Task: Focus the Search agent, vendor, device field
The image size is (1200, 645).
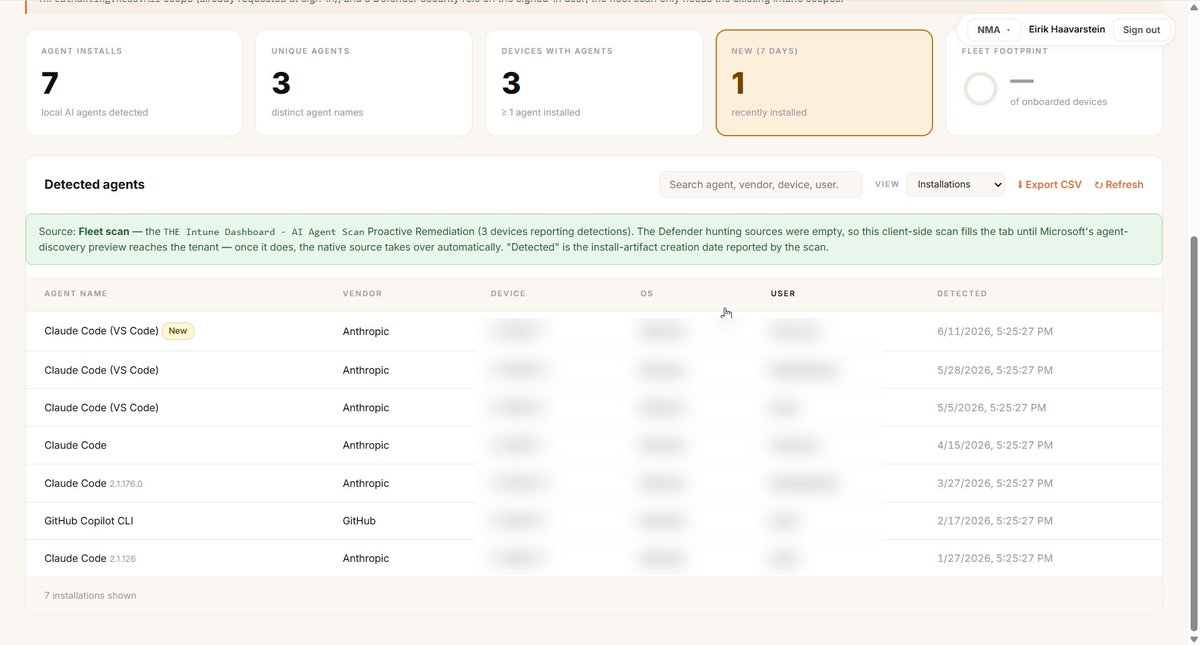Action: (760, 184)
